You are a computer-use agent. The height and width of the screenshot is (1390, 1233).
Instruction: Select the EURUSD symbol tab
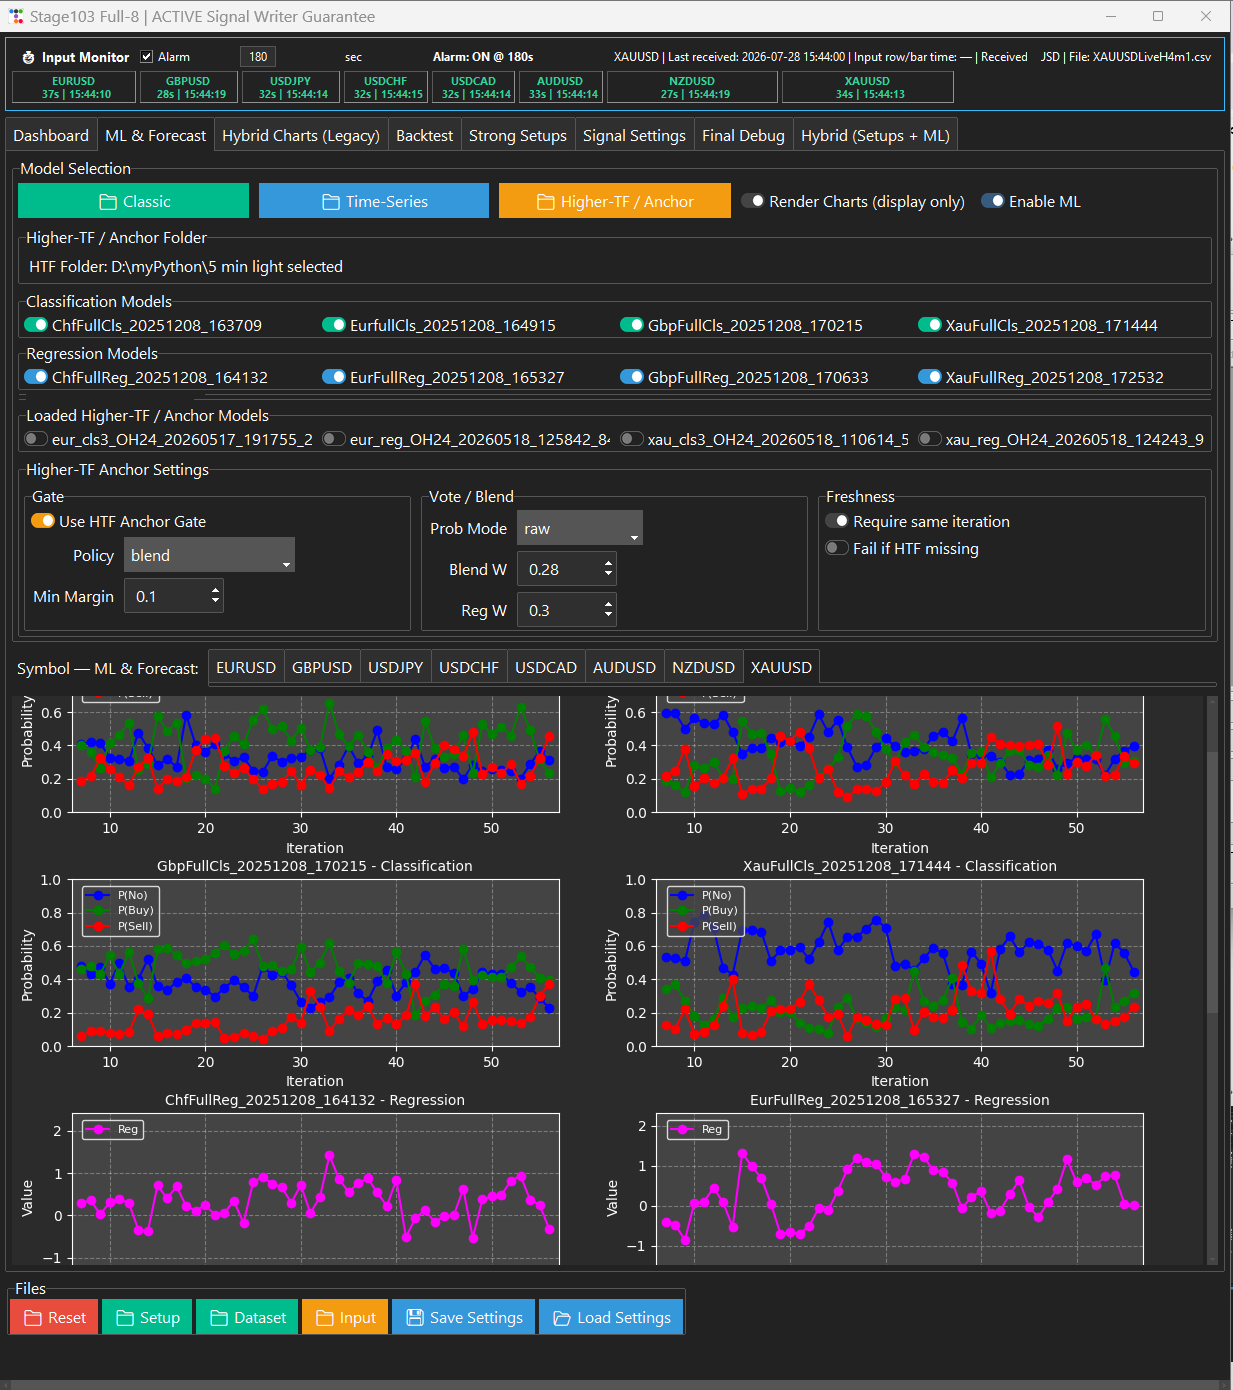(x=246, y=667)
